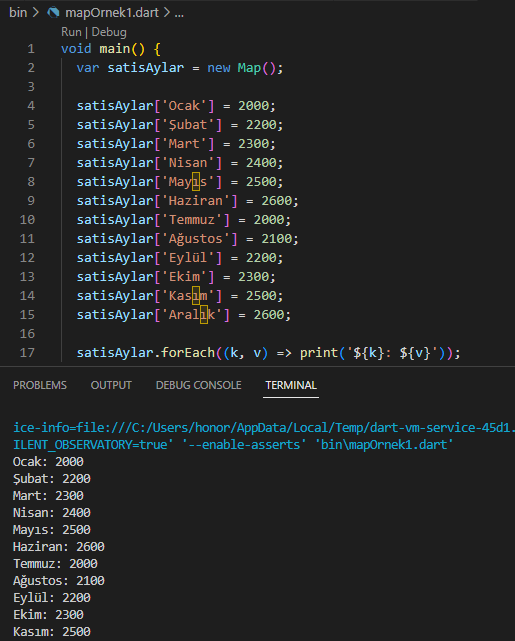Click the forEach method call
This screenshot has width=515, height=641.
188,353
